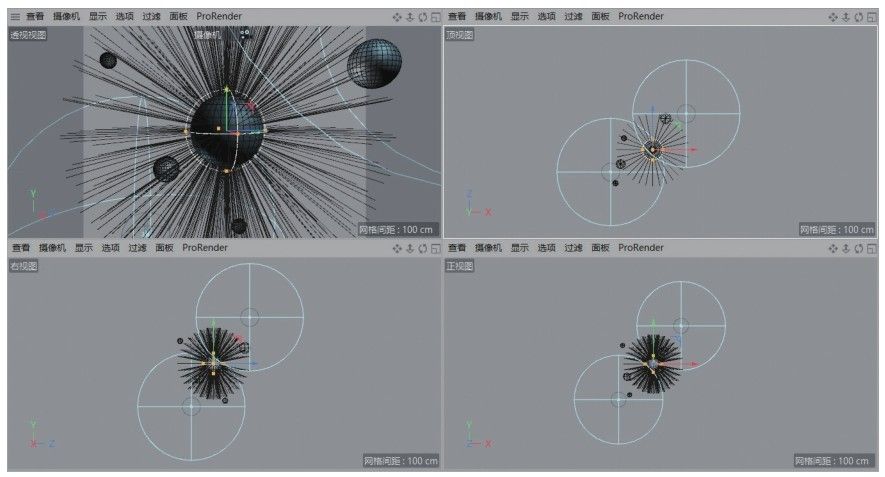The image size is (885, 477).
Task: Open the hamburger menu in perspective viewport
Action: coord(15,16)
